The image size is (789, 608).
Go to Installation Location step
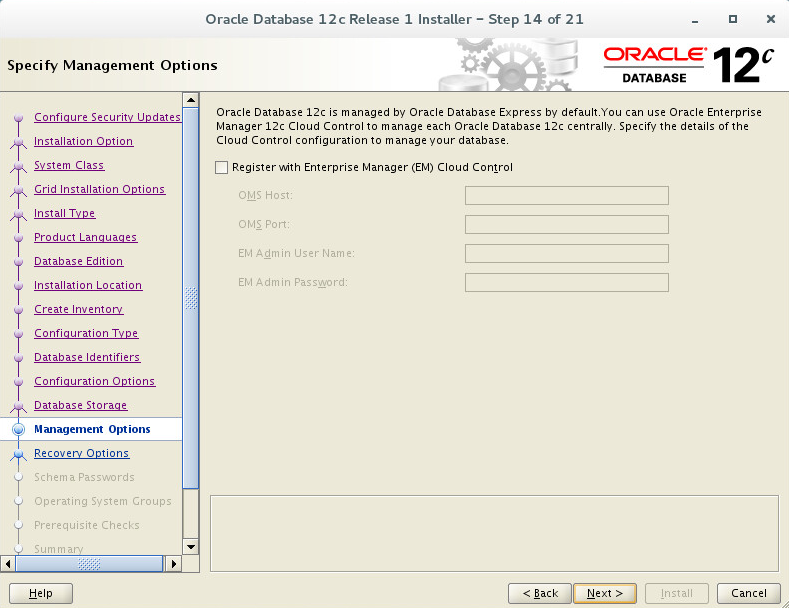tap(88, 285)
